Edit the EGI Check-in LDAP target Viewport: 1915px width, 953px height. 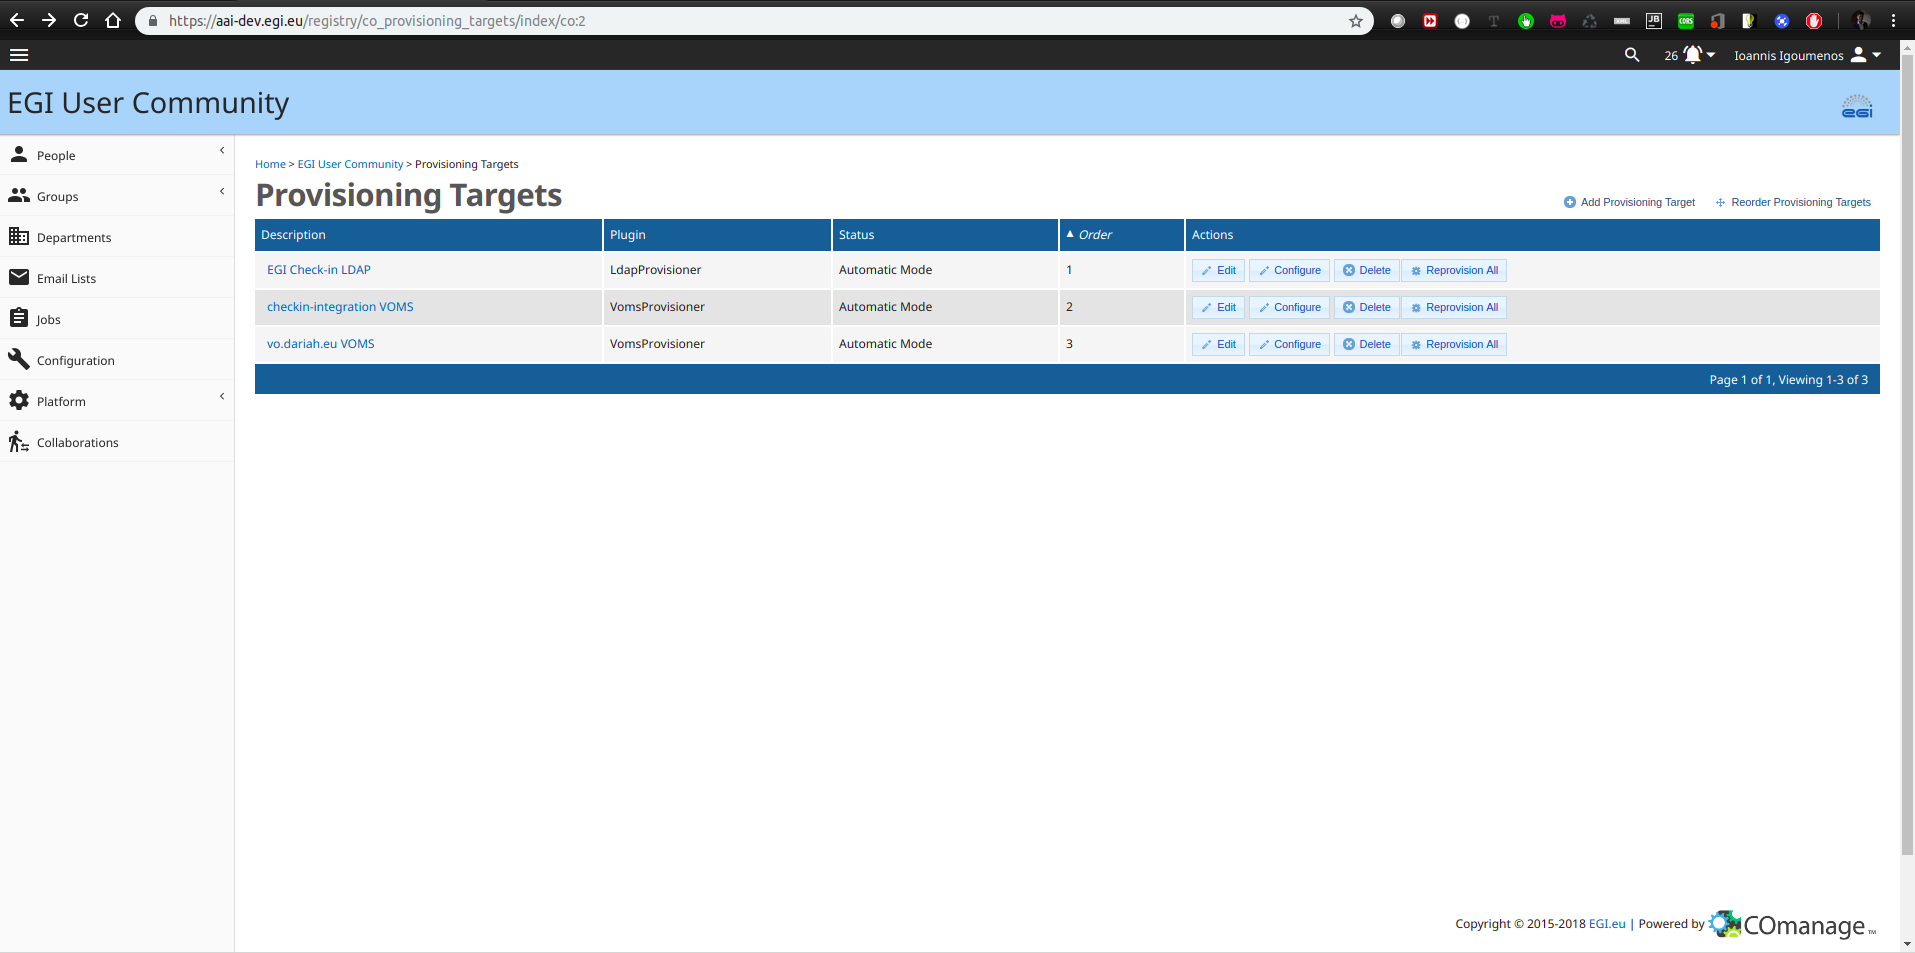coord(1218,270)
